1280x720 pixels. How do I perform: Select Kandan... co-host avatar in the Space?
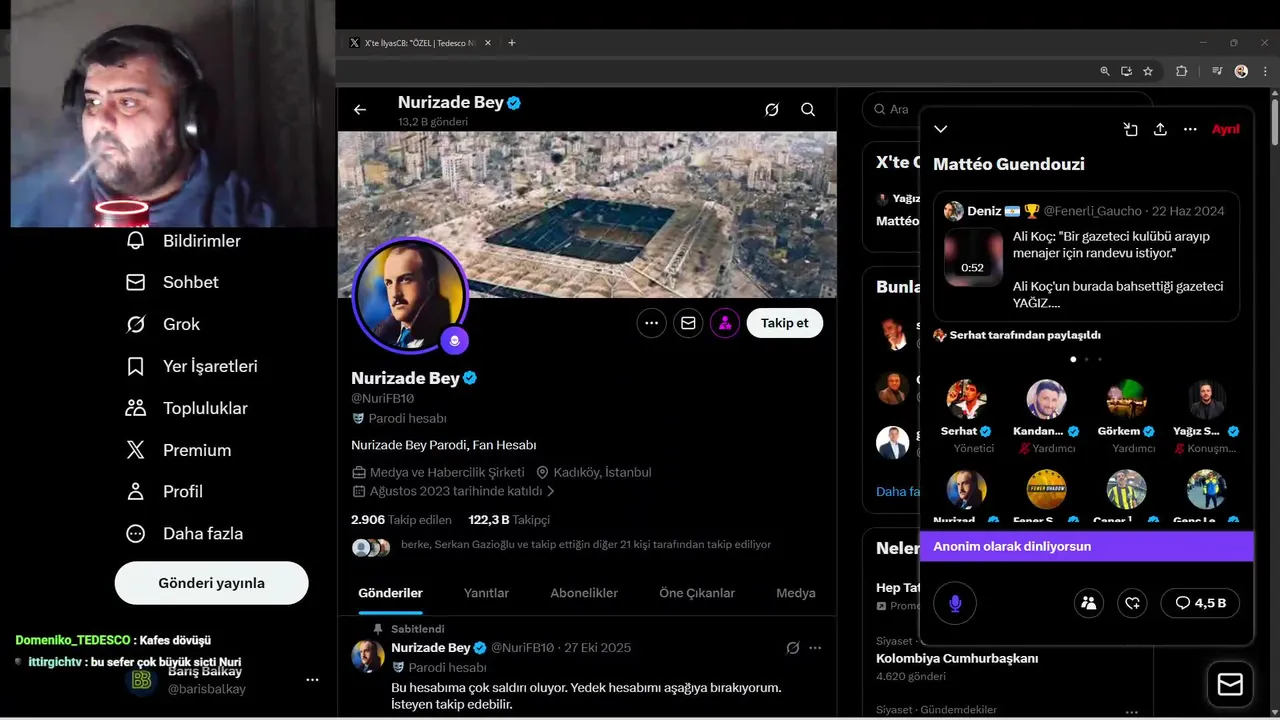[x=1046, y=400]
